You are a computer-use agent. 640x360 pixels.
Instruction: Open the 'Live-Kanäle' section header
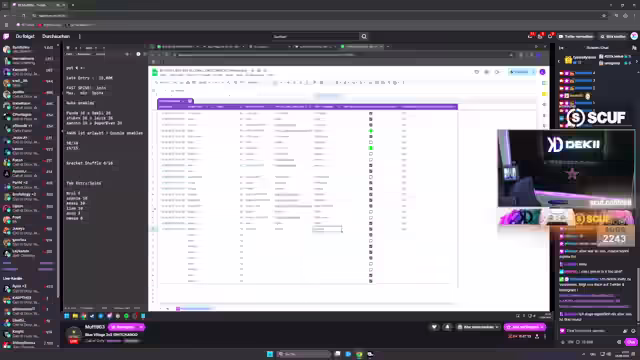(13, 278)
